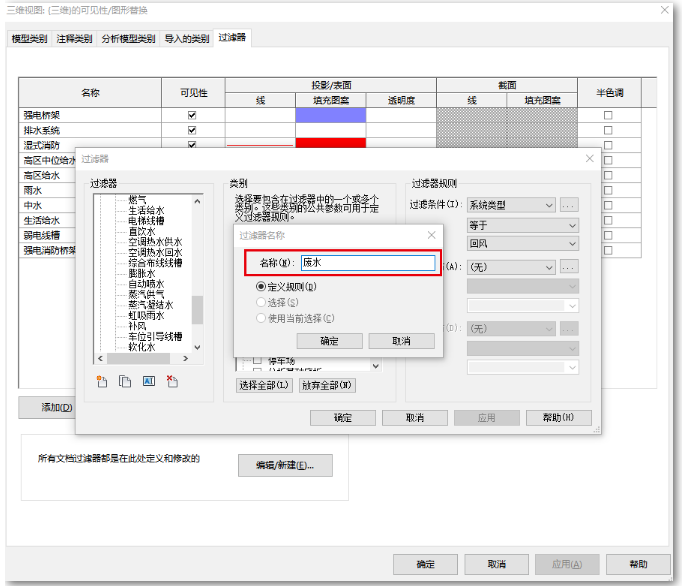Click the filter list scroll-right arrow
Screen dimensions: 687x586
[x=186, y=359]
